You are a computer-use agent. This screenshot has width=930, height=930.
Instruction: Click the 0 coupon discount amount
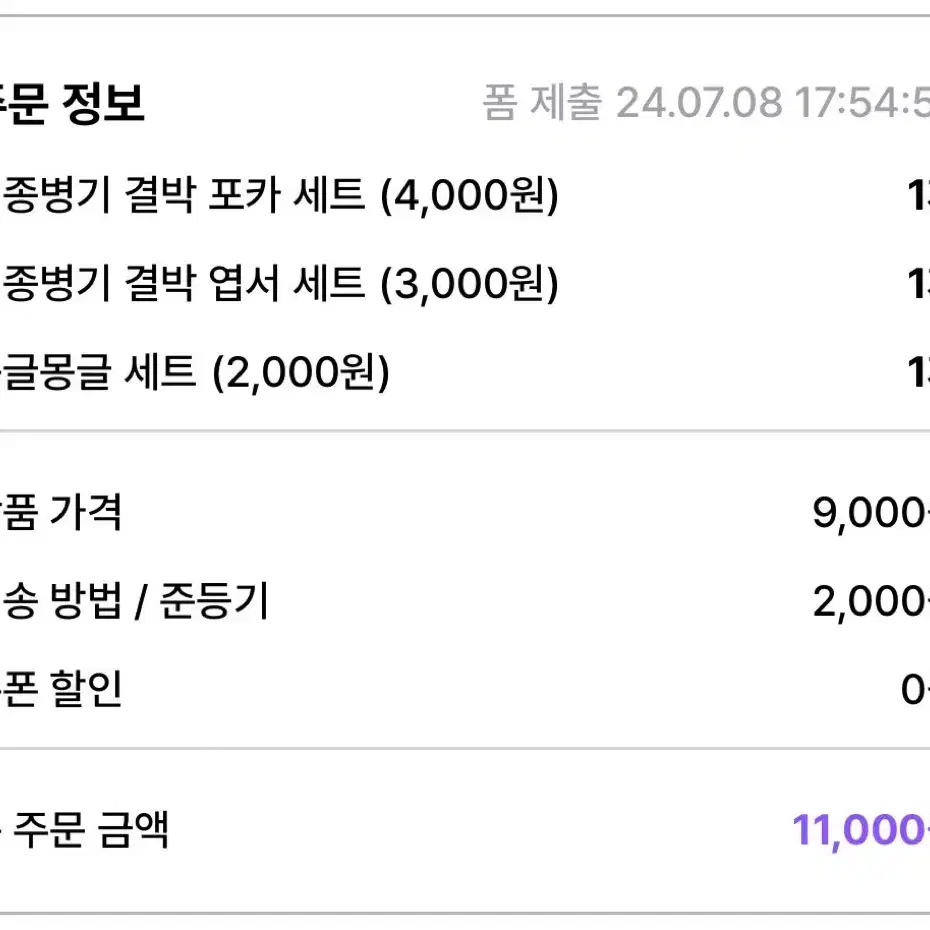click(x=915, y=690)
